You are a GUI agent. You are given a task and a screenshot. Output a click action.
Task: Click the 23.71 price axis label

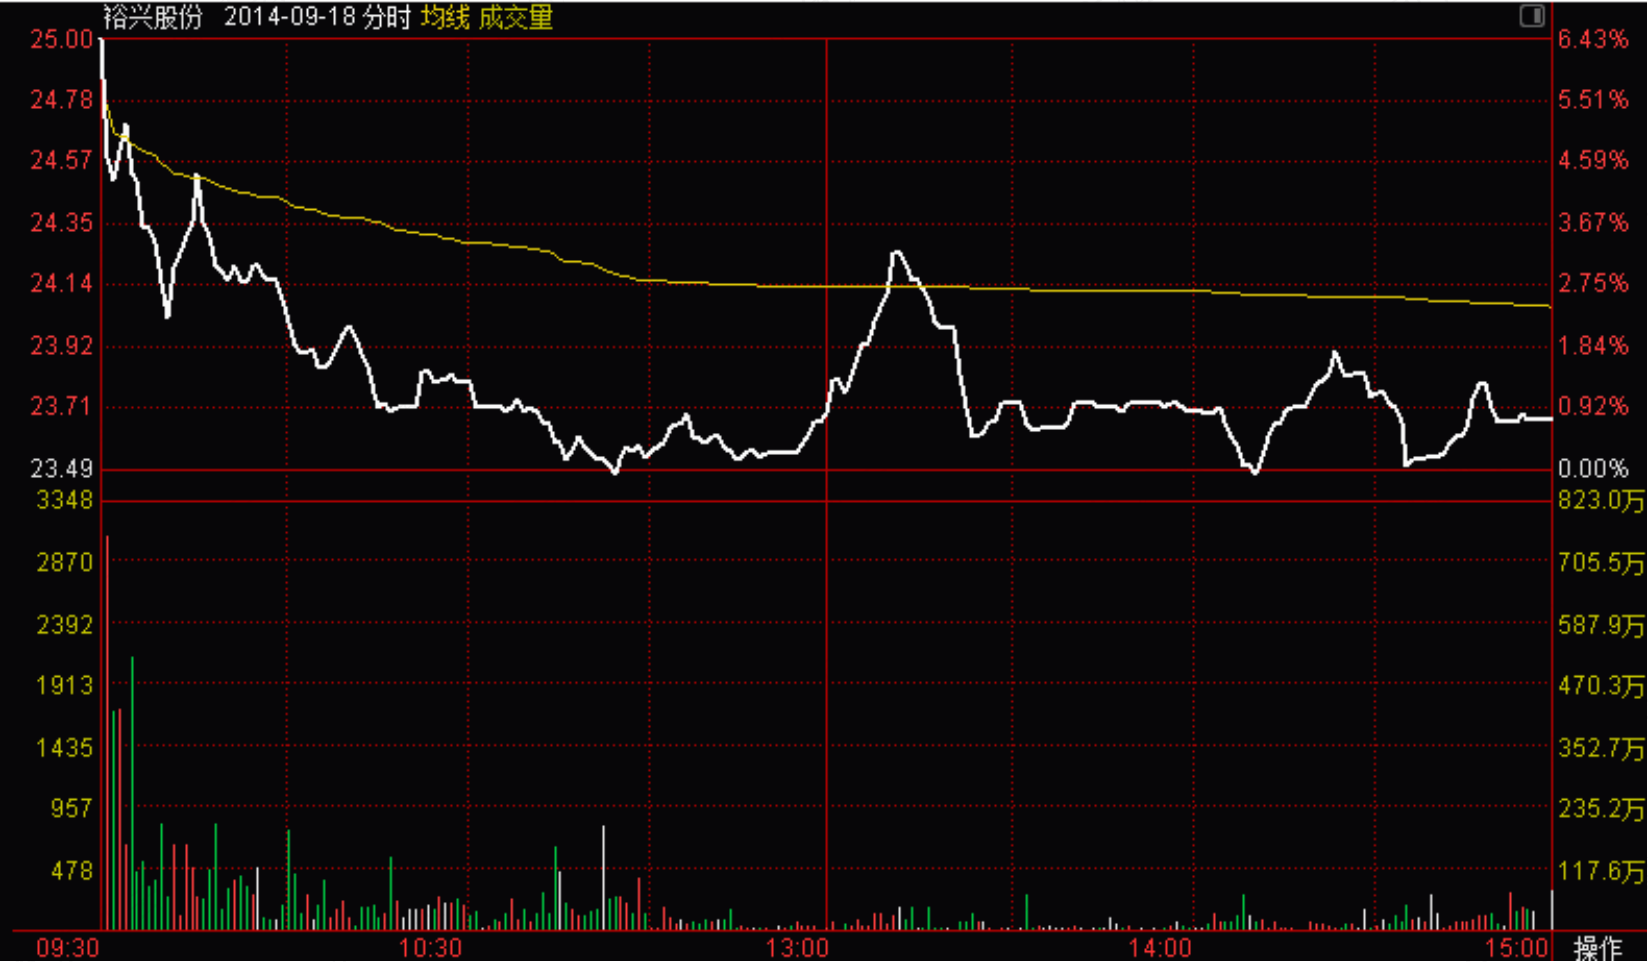point(60,406)
